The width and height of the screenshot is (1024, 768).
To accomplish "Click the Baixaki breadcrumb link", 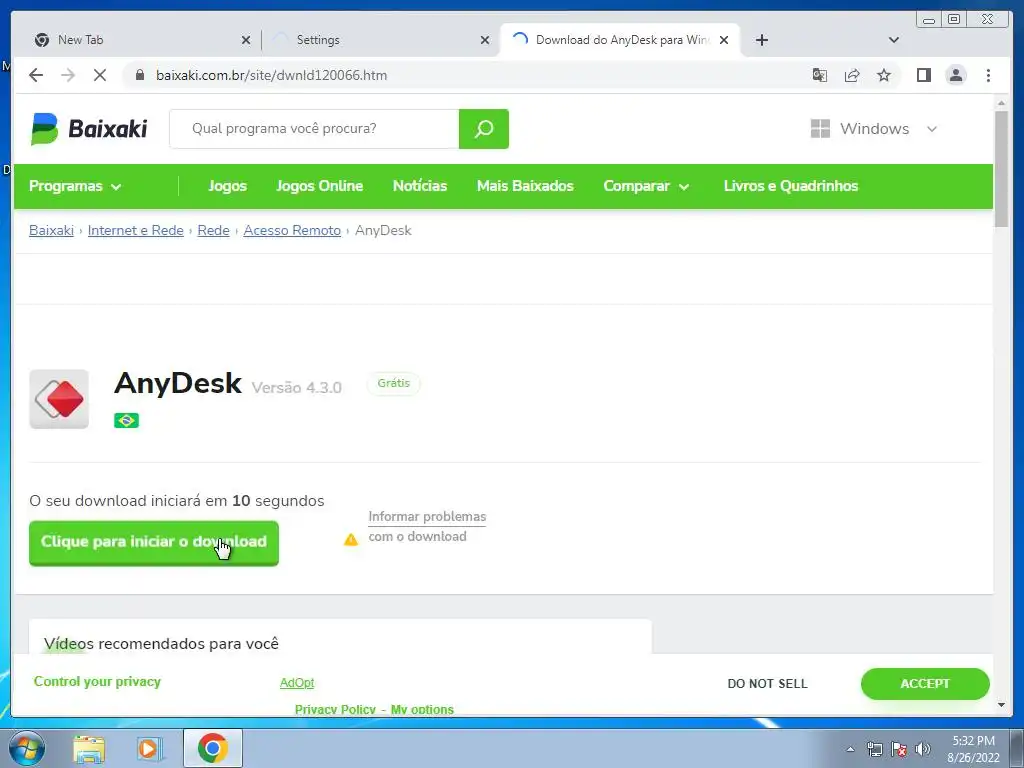I will 51,231.
